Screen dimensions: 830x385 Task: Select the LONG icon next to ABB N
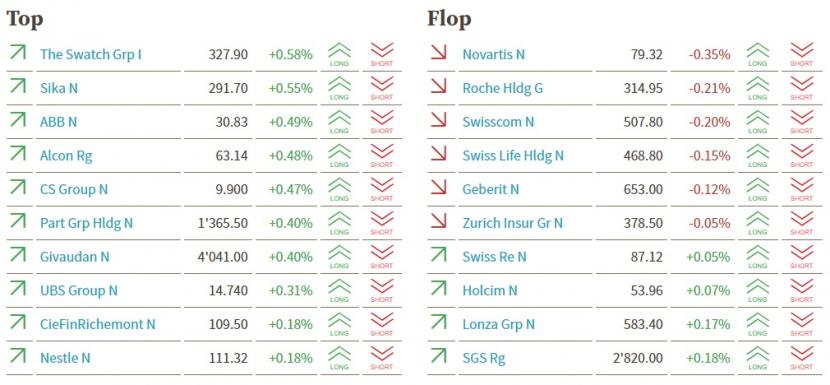coord(339,122)
